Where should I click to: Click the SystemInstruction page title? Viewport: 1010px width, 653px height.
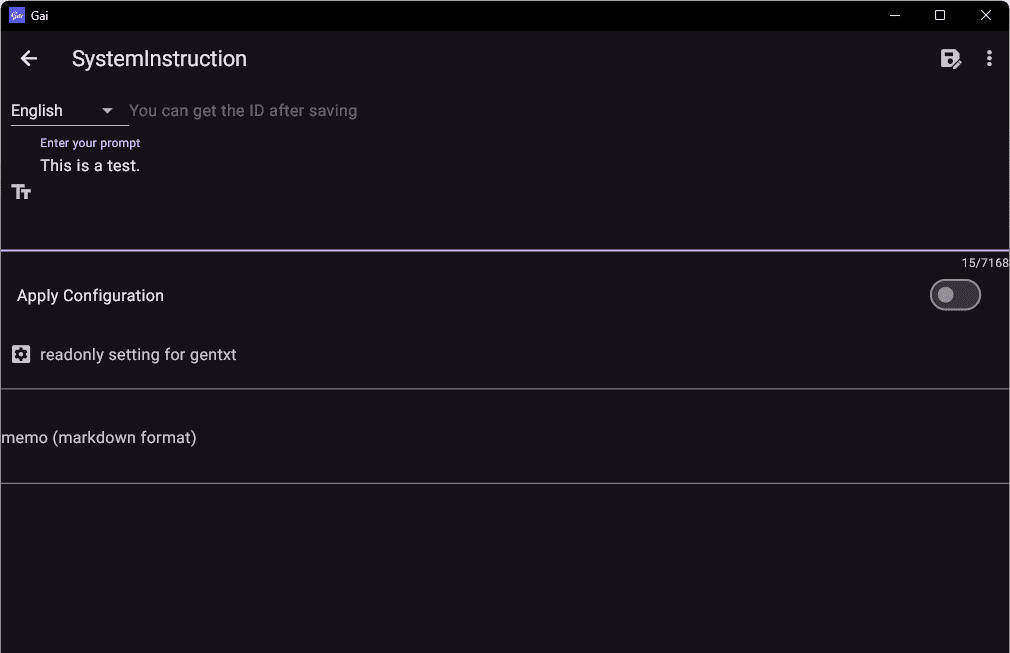click(159, 59)
